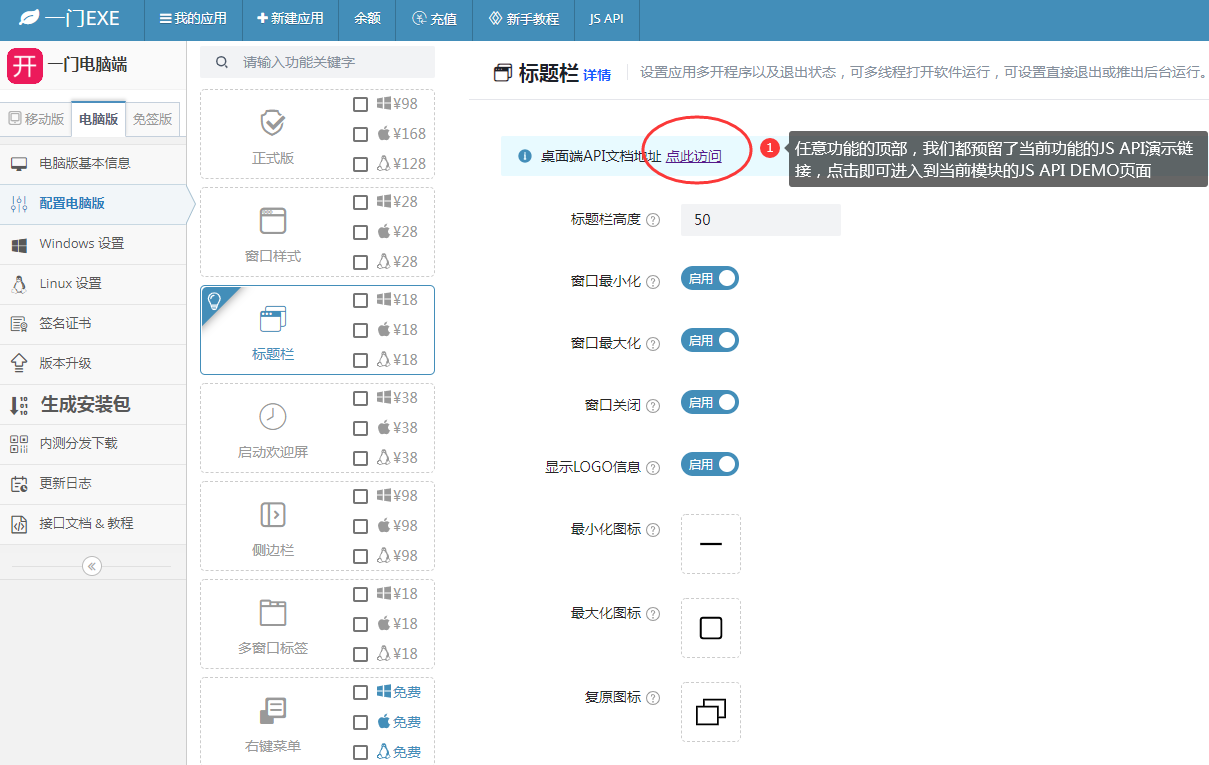Show help icon for 标题栏高度
This screenshot has height=765, width=1209.
[x=653, y=220]
